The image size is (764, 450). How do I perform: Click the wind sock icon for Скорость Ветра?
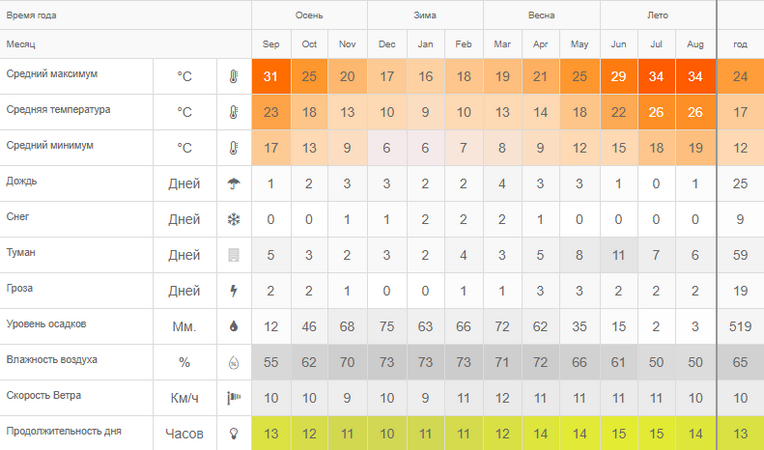point(234,398)
